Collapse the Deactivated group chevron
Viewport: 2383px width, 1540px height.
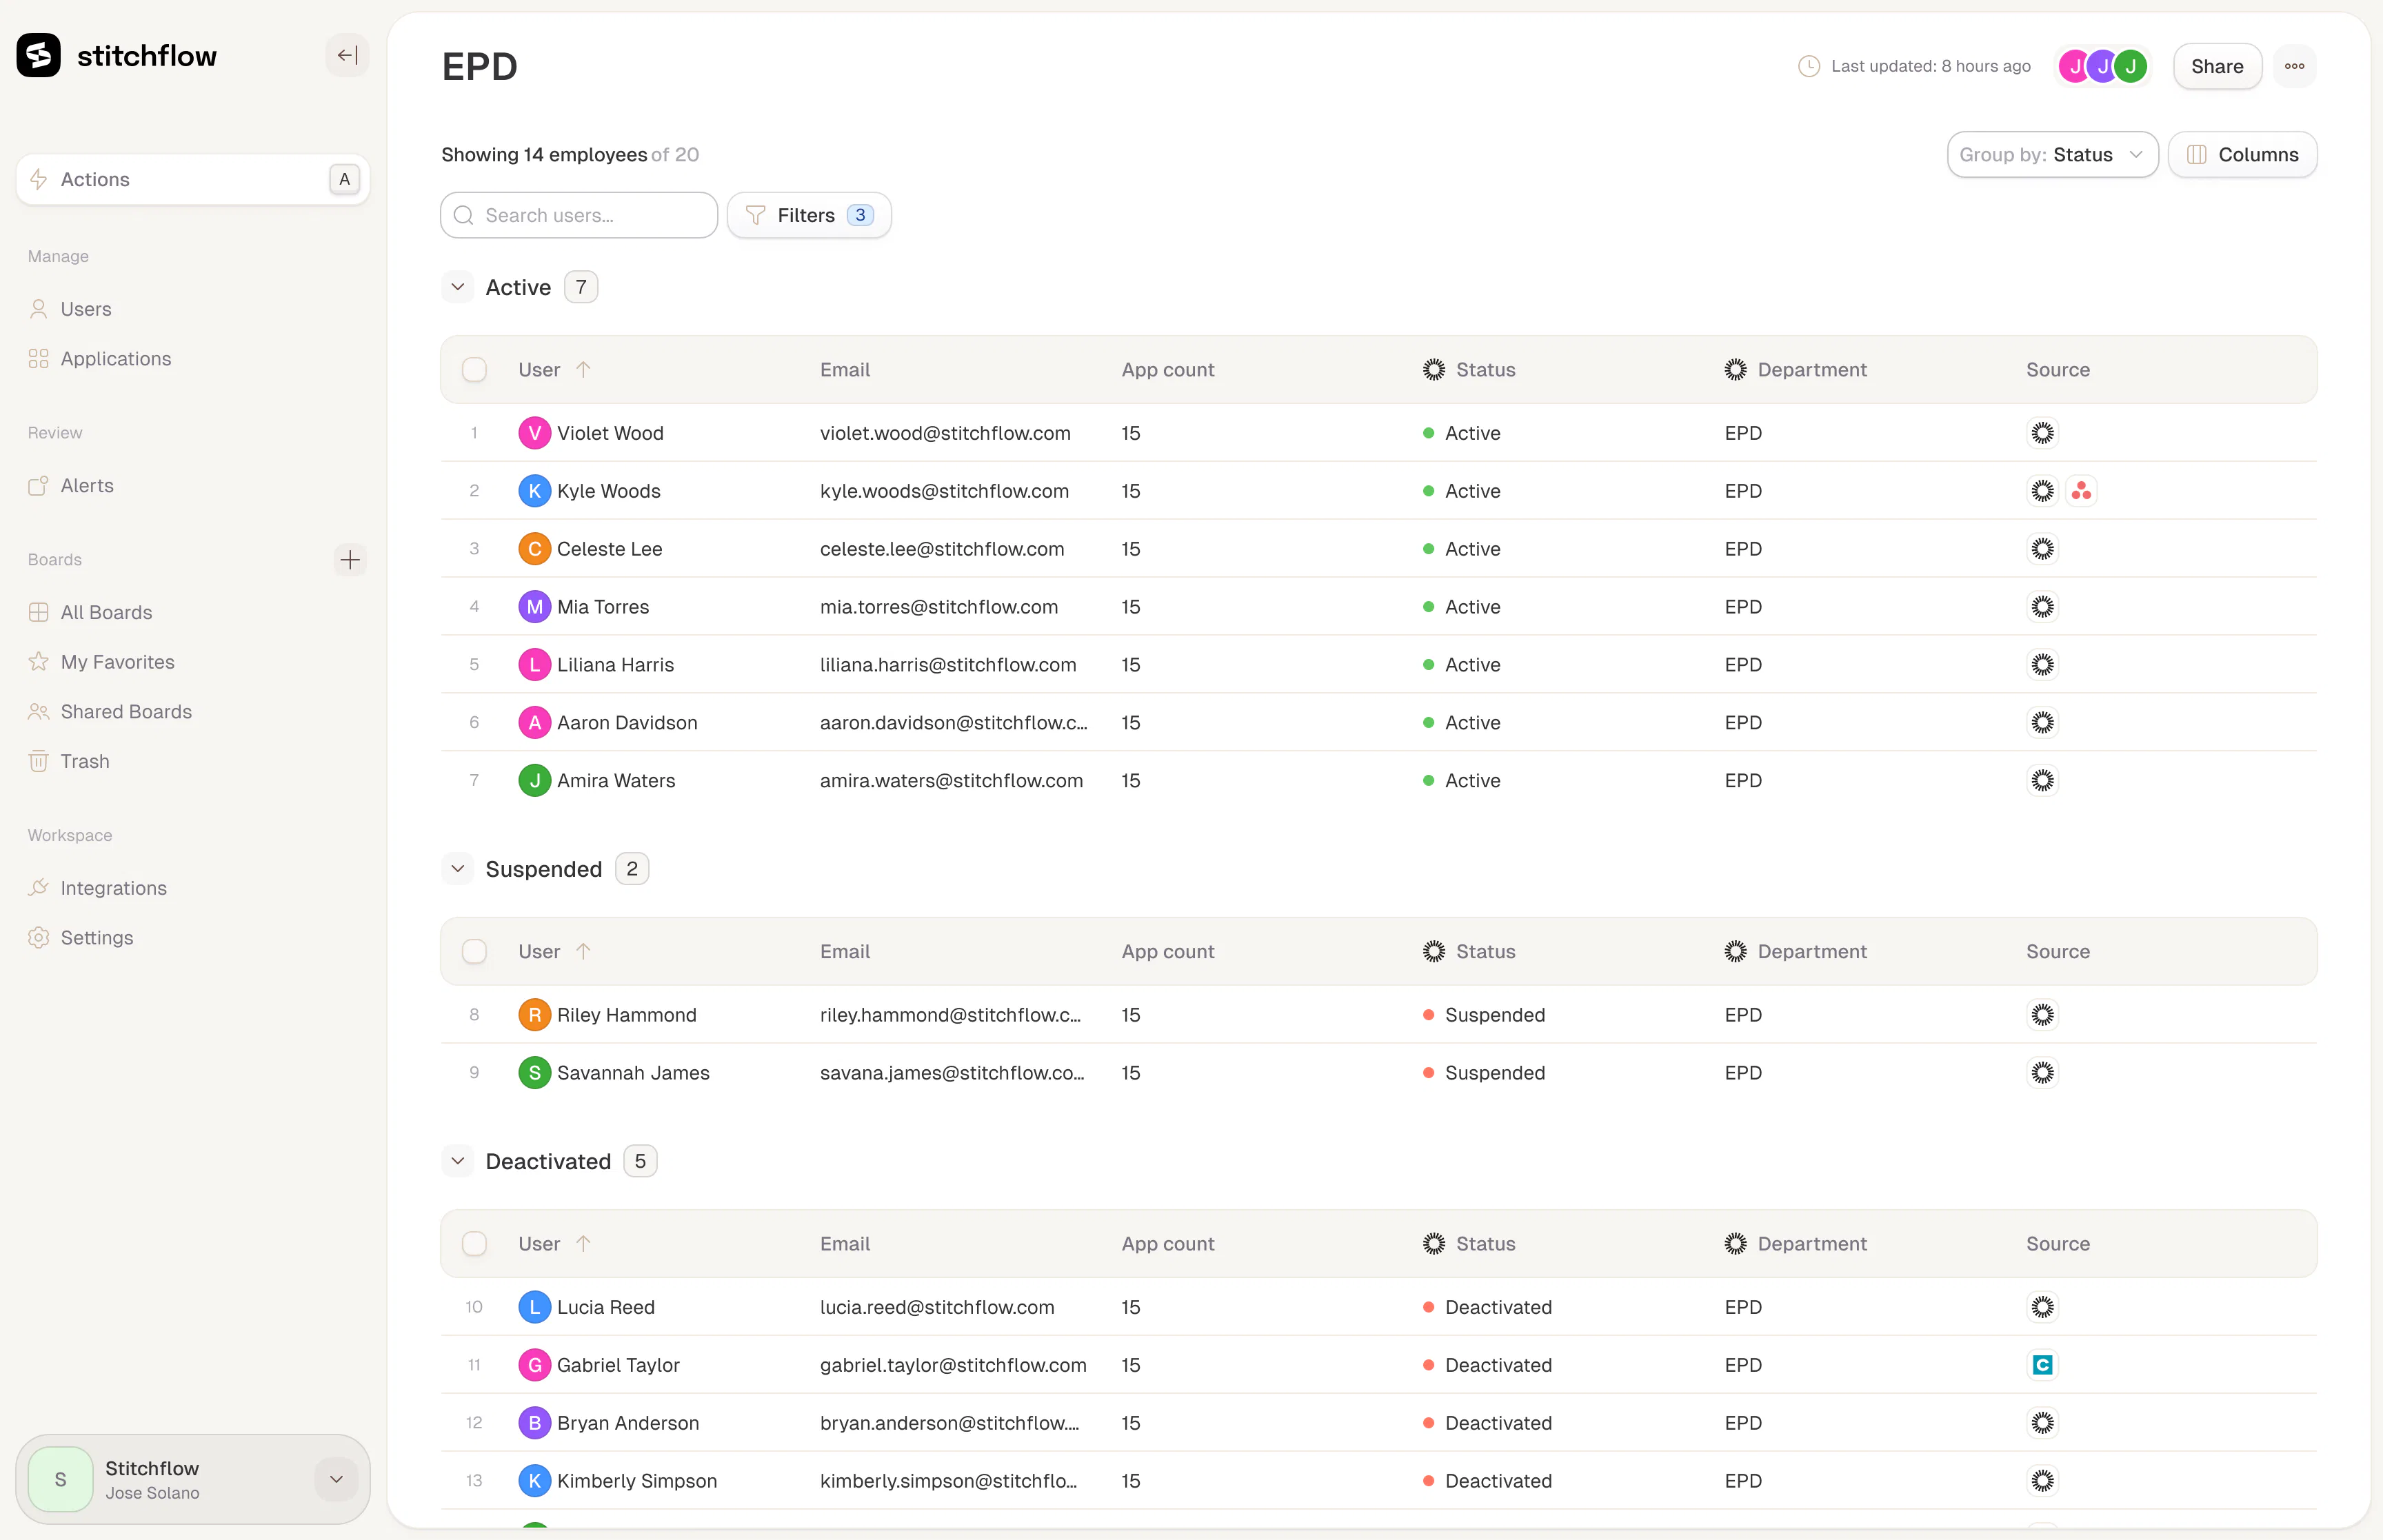click(457, 1161)
